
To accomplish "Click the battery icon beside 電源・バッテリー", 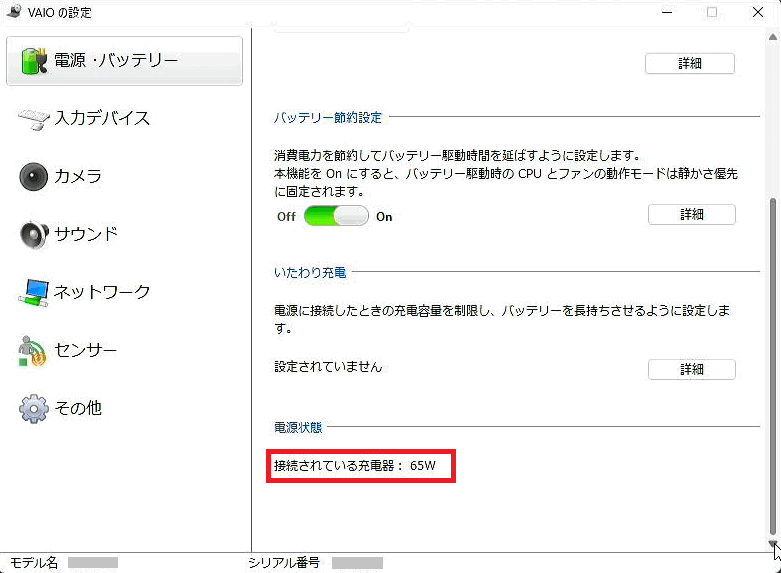I will [34, 61].
